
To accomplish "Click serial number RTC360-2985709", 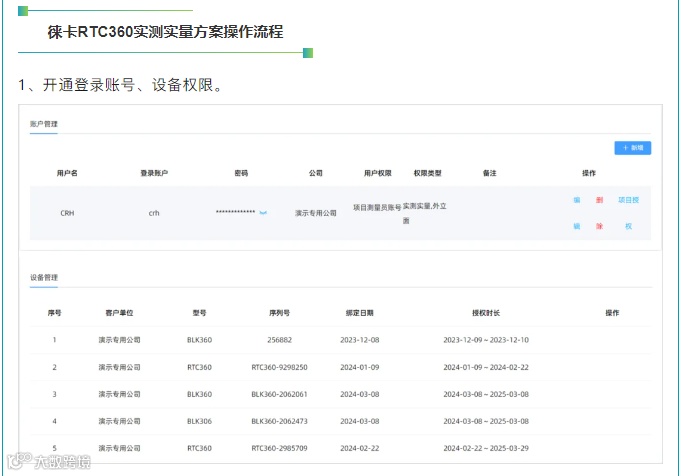I will point(279,448).
